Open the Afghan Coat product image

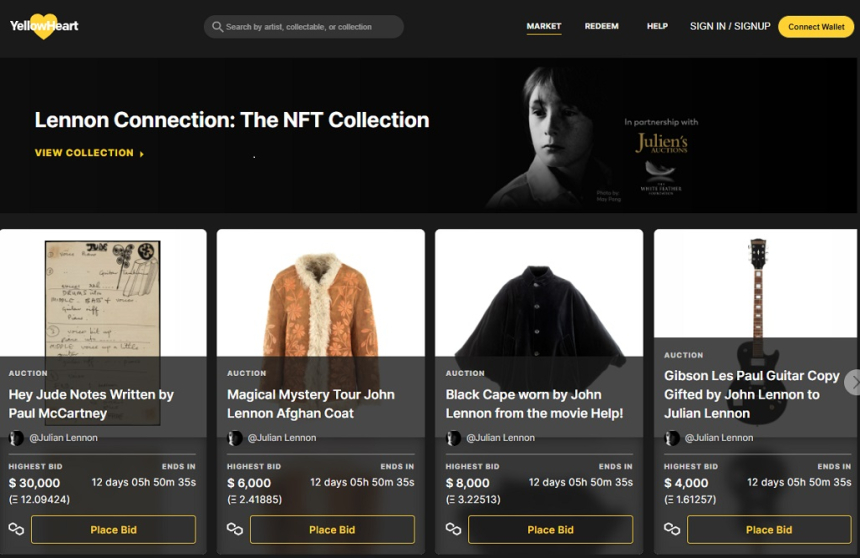tap(321, 300)
